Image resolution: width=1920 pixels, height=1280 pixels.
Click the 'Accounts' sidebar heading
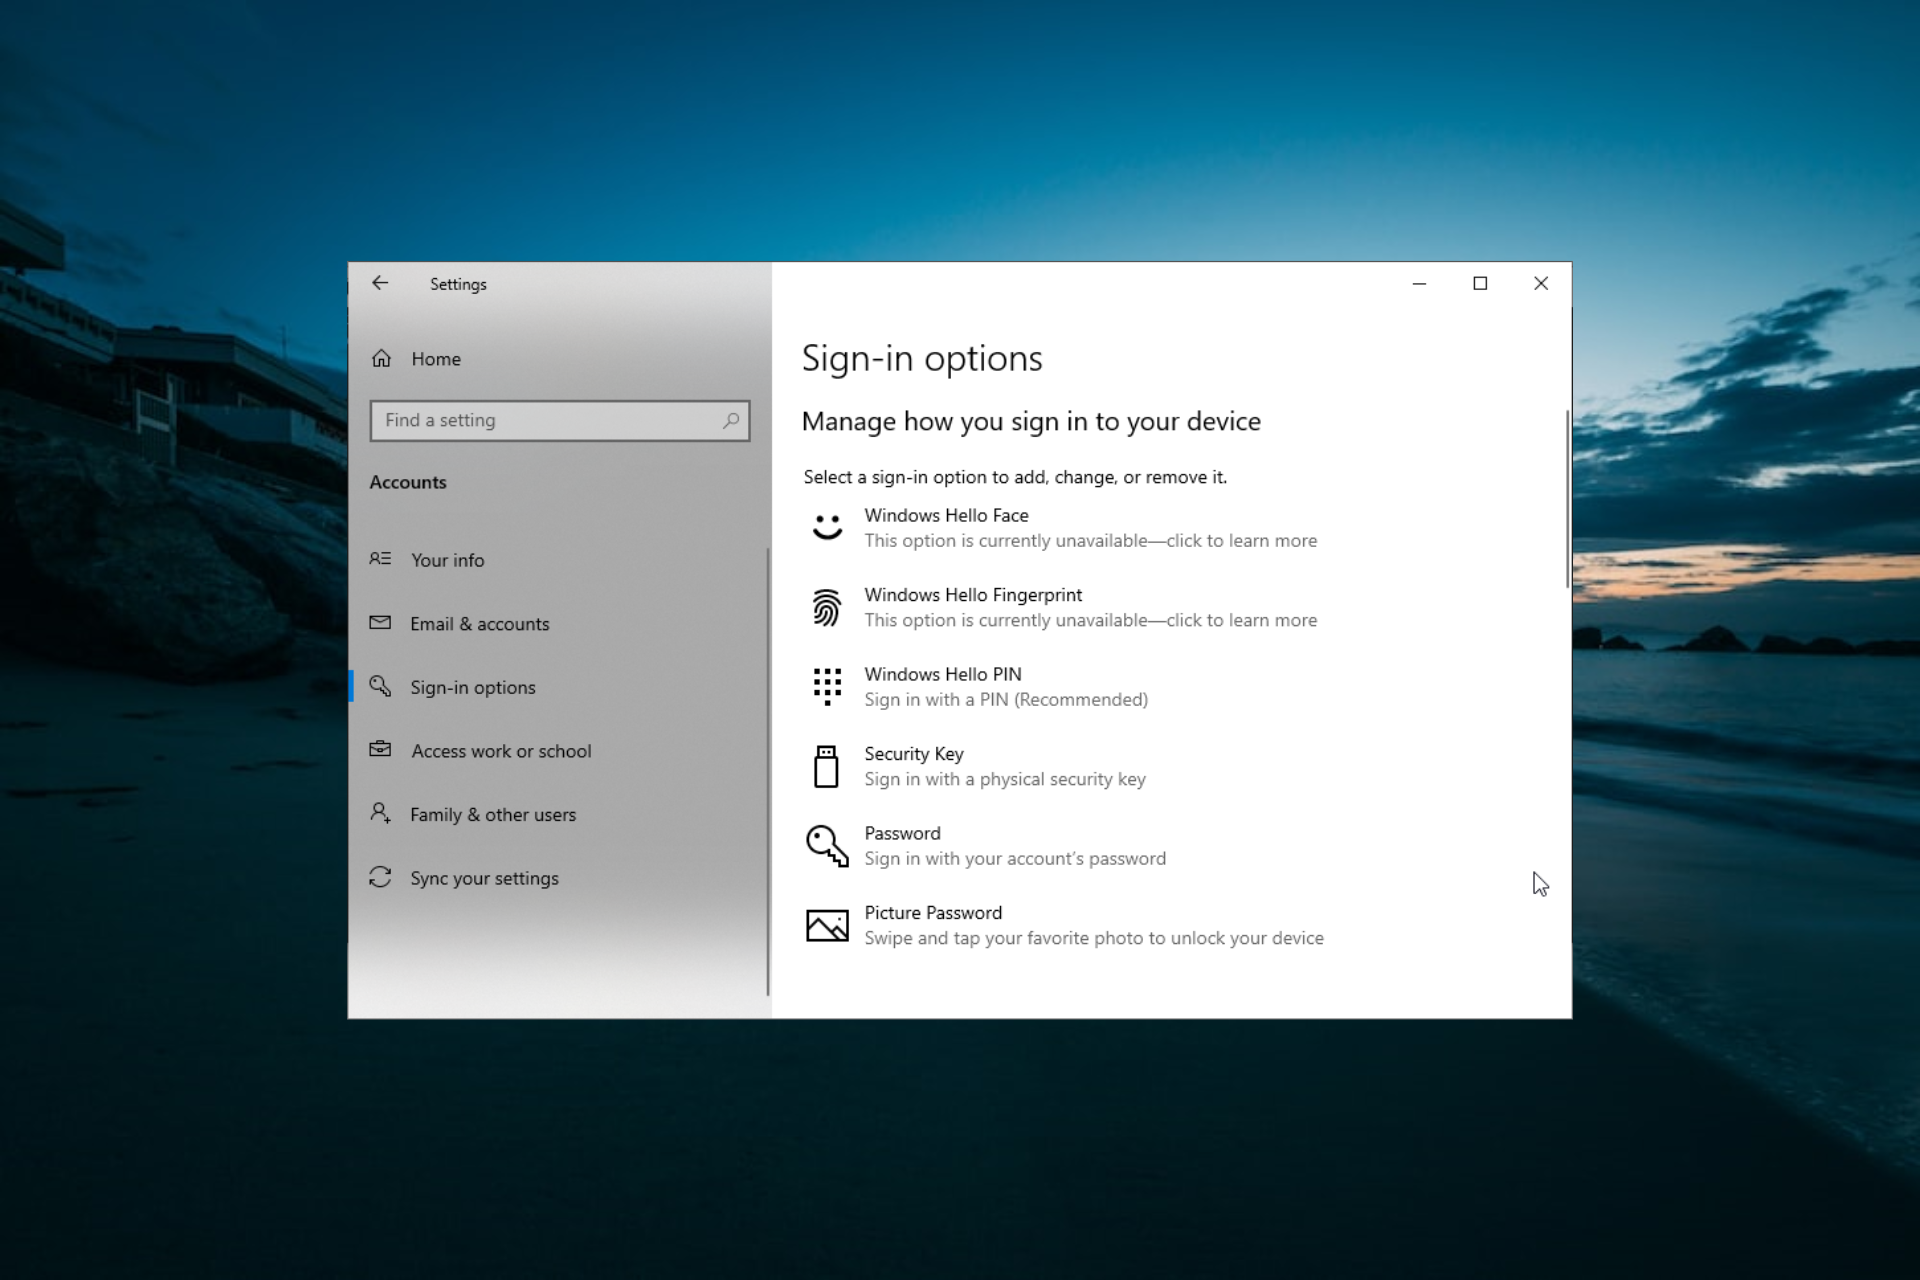pyautogui.click(x=408, y=482)
